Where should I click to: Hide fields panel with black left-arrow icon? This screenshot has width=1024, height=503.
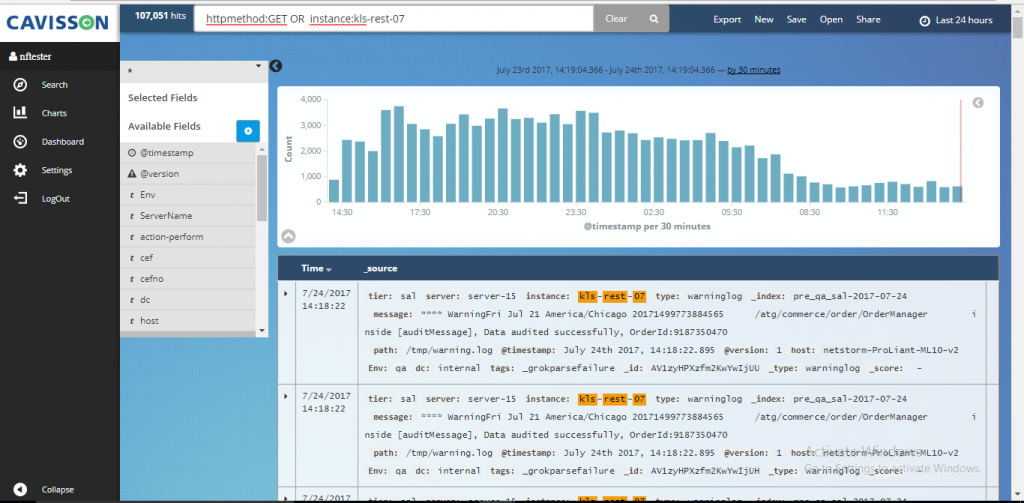pyautogui.click(x=276, y=66)
